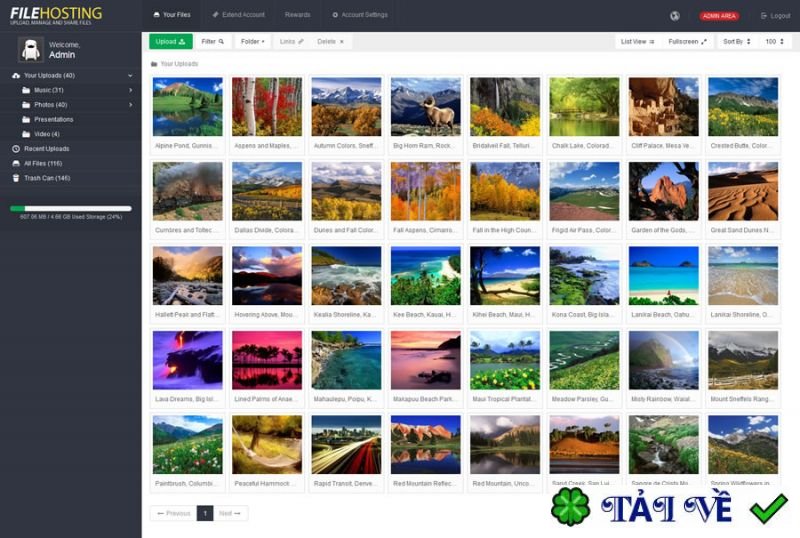Select the Lined Palms thumbnail
800x538 pixels.
(267, 360)
